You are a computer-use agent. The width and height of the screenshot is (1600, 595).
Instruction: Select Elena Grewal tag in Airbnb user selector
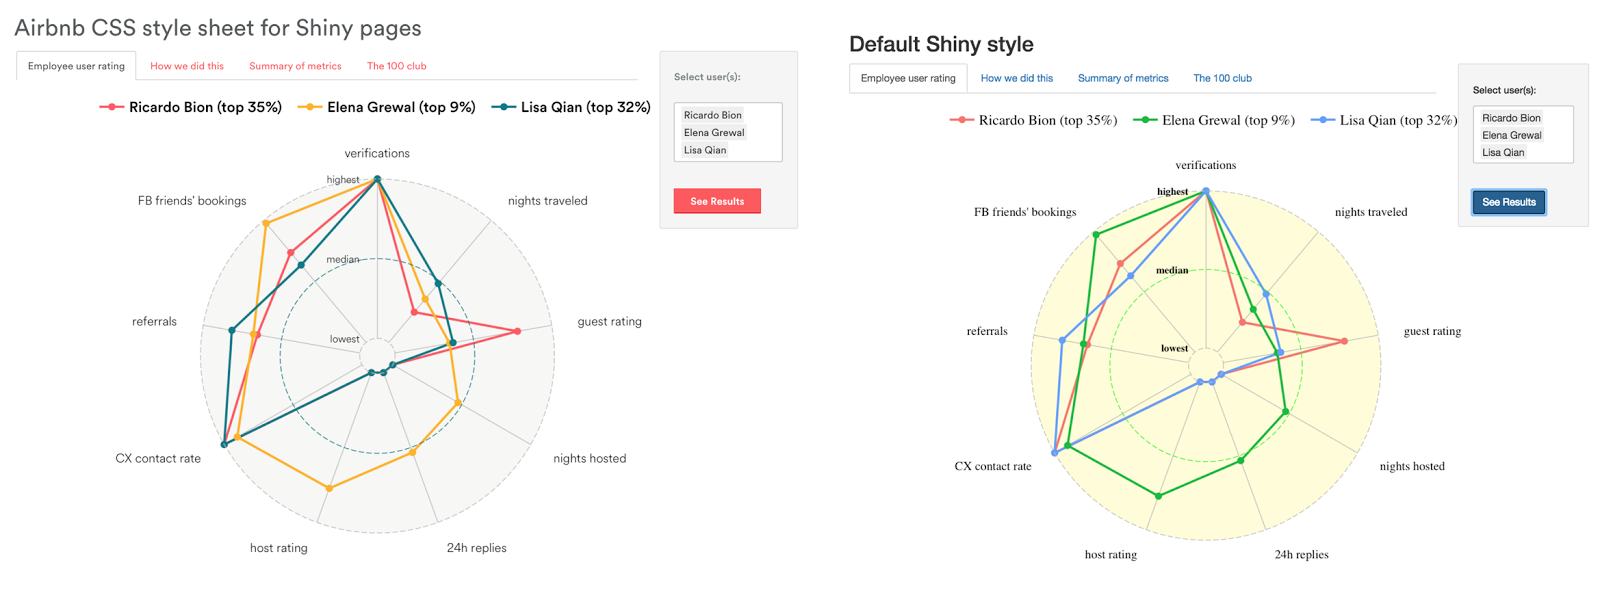tap(714, 132)
